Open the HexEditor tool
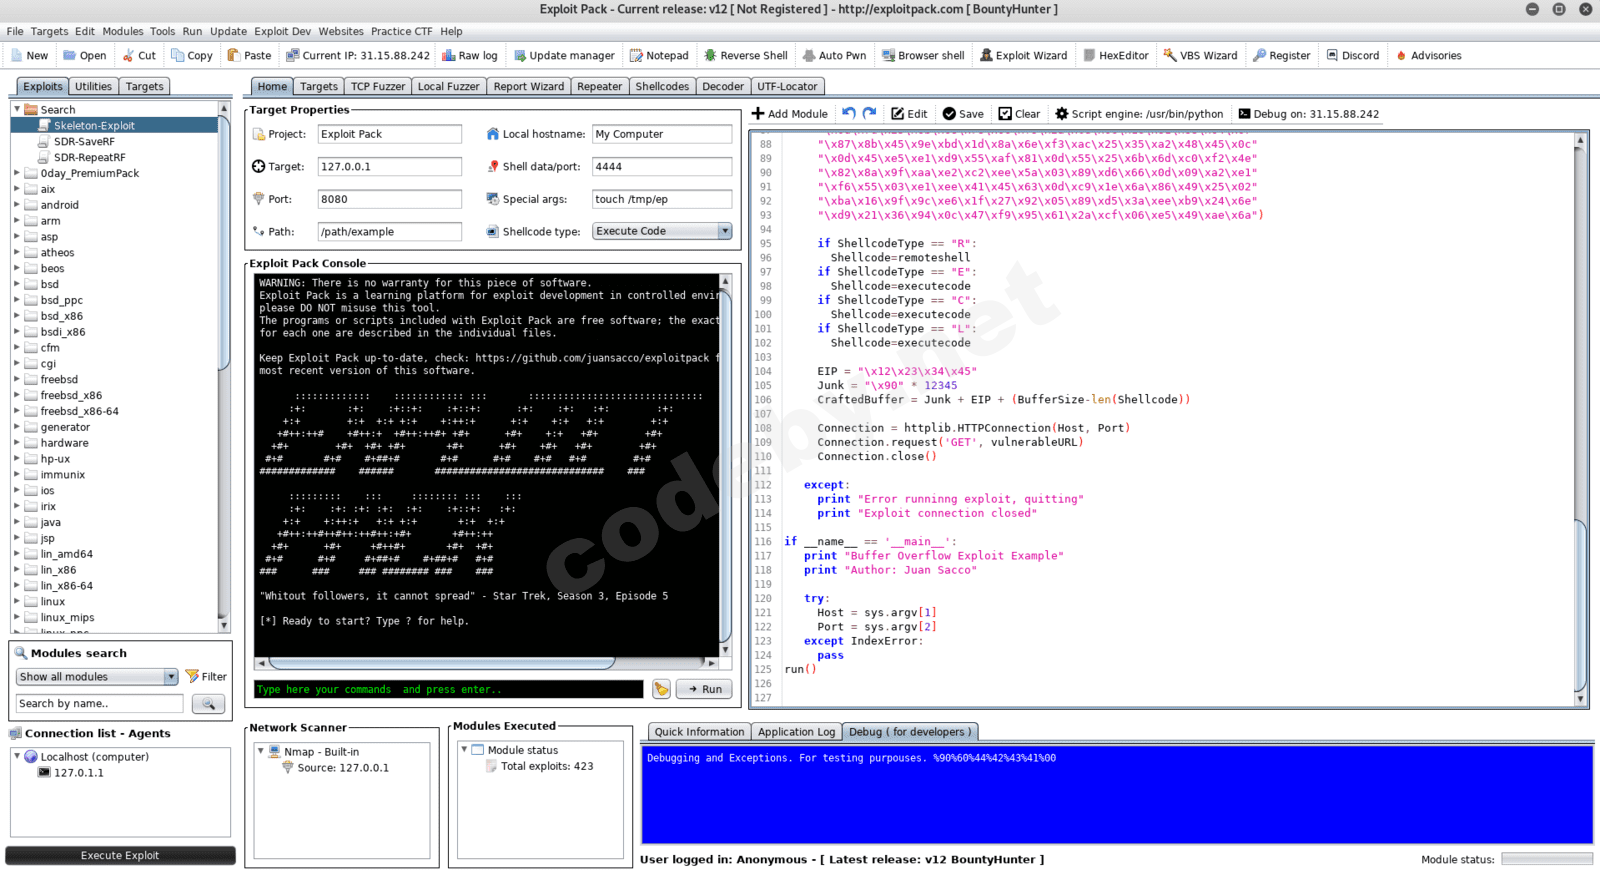This screenshot has width=1600, height=875. (1116, 56)
